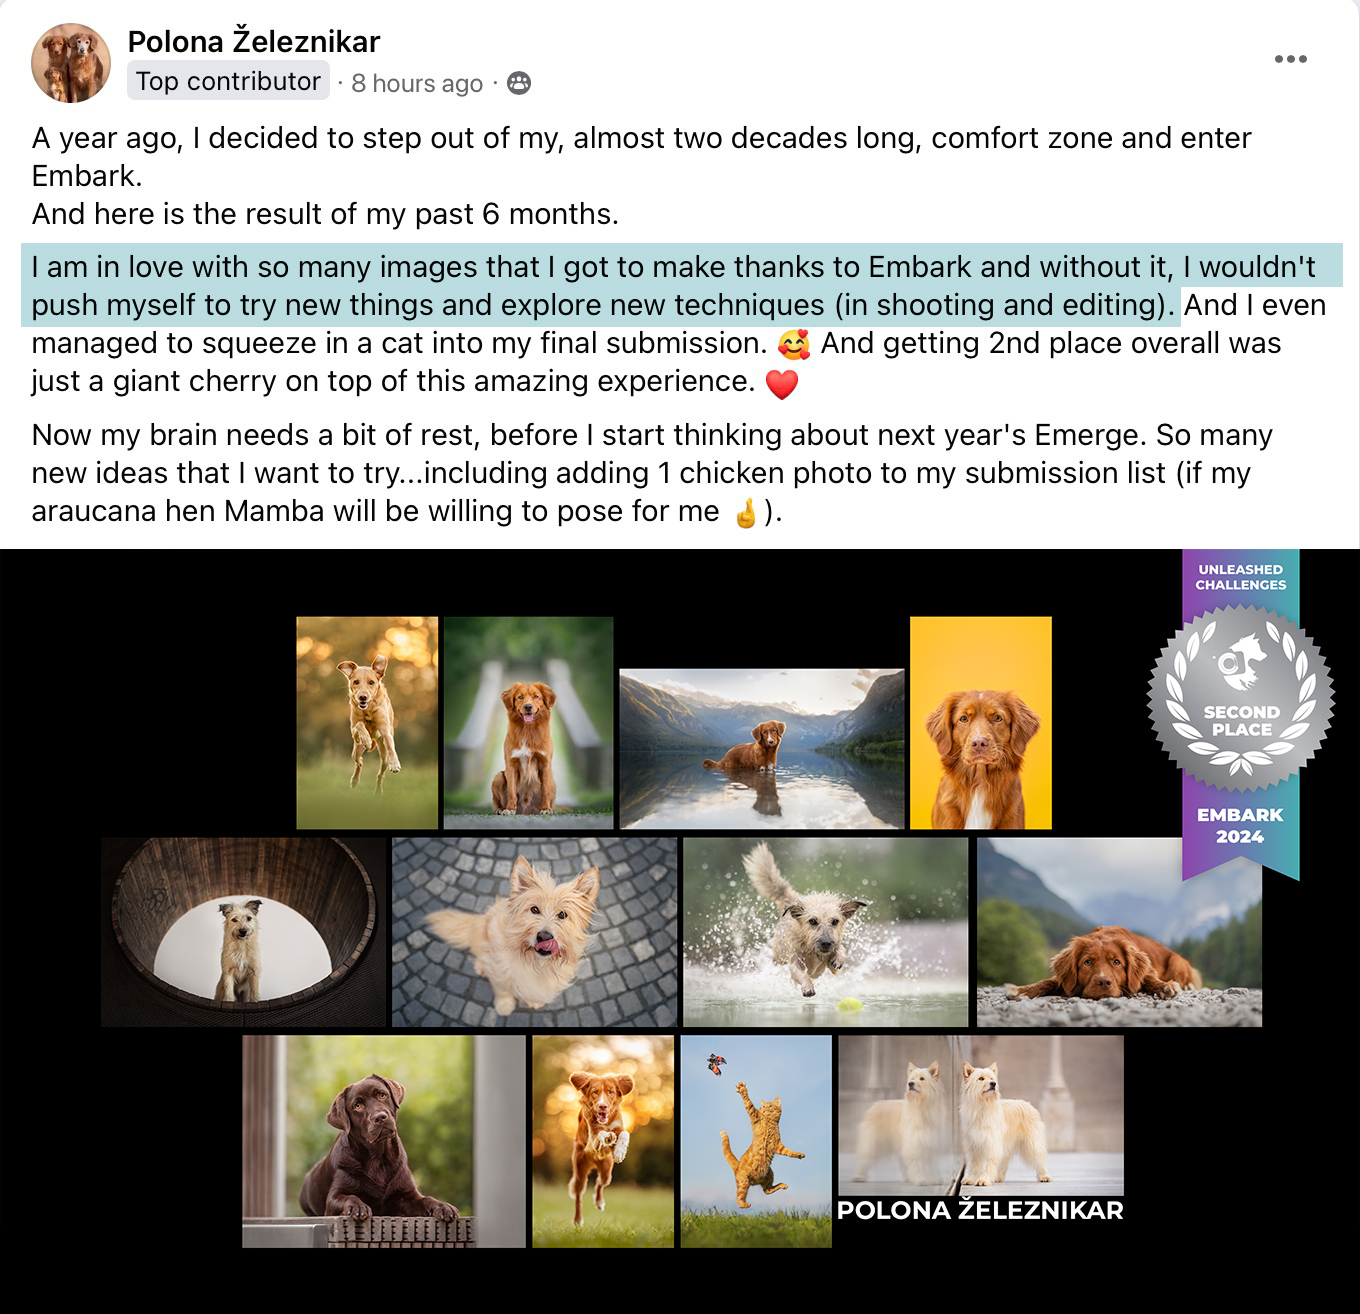Open the terrier on cobblestones photo
Image resolution: width=1360 pixels, height=1314 pixels.
[534, 932]
